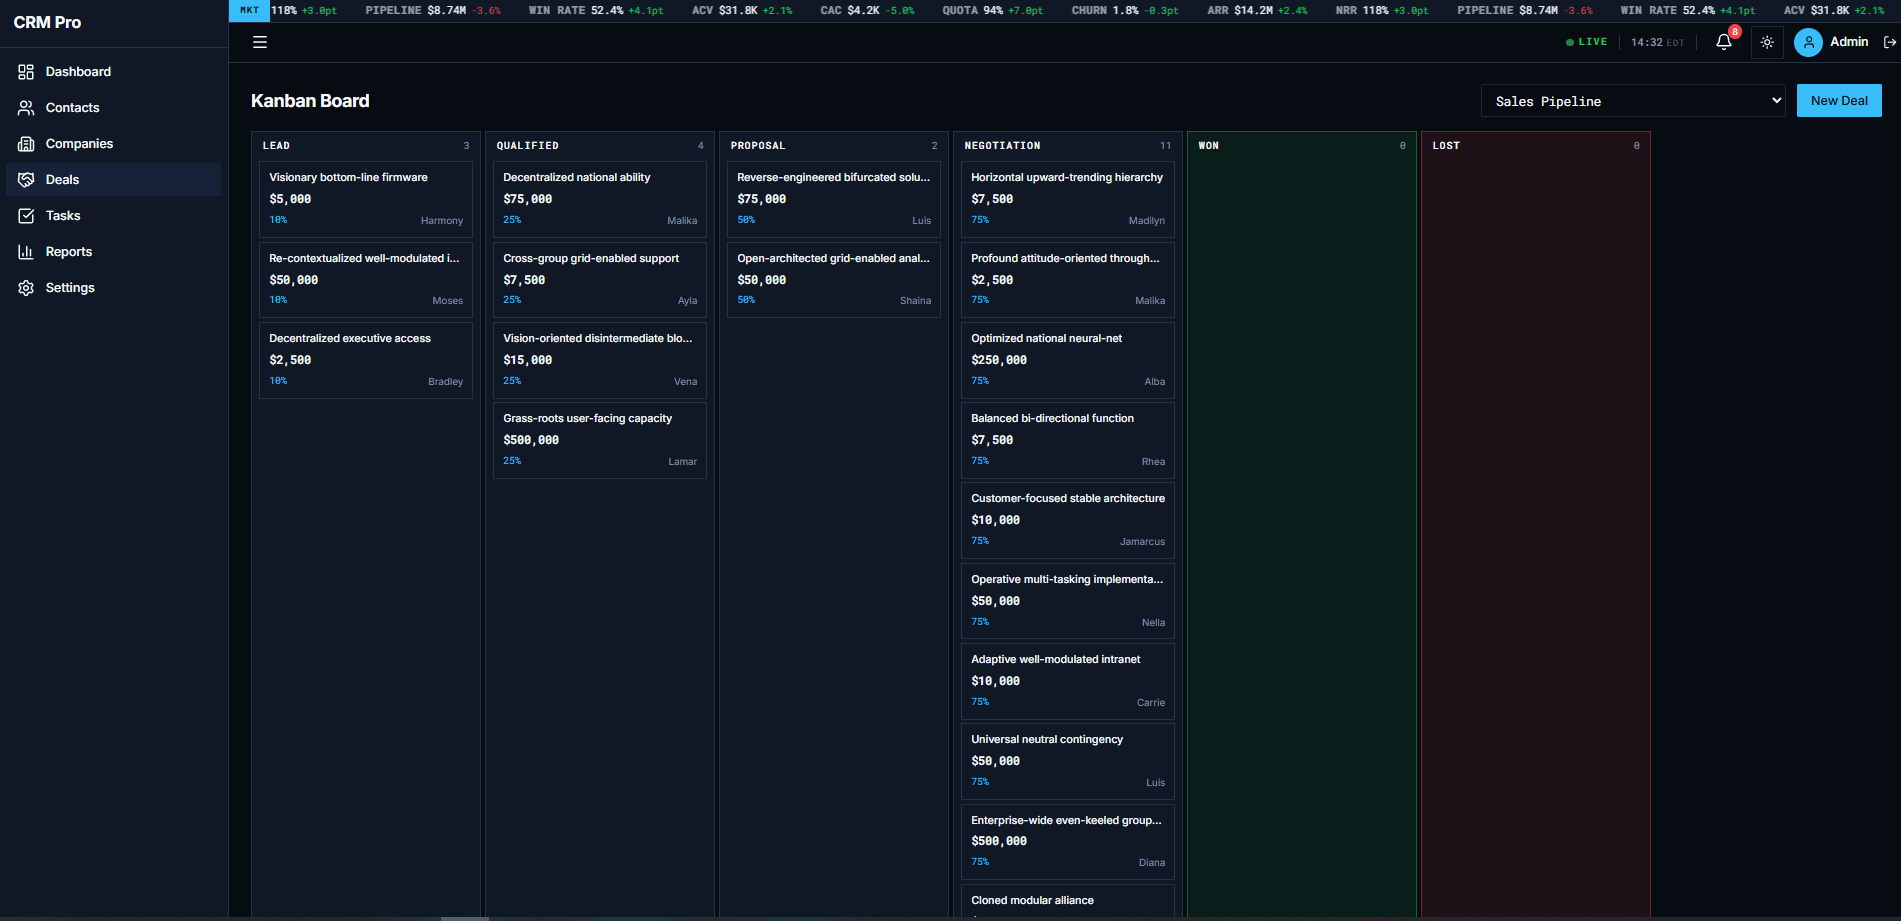This screenshot has height=921, width=1901.
Task: Open Visionary bottom-line firmware deal card
Action: (x=366, y=199)
